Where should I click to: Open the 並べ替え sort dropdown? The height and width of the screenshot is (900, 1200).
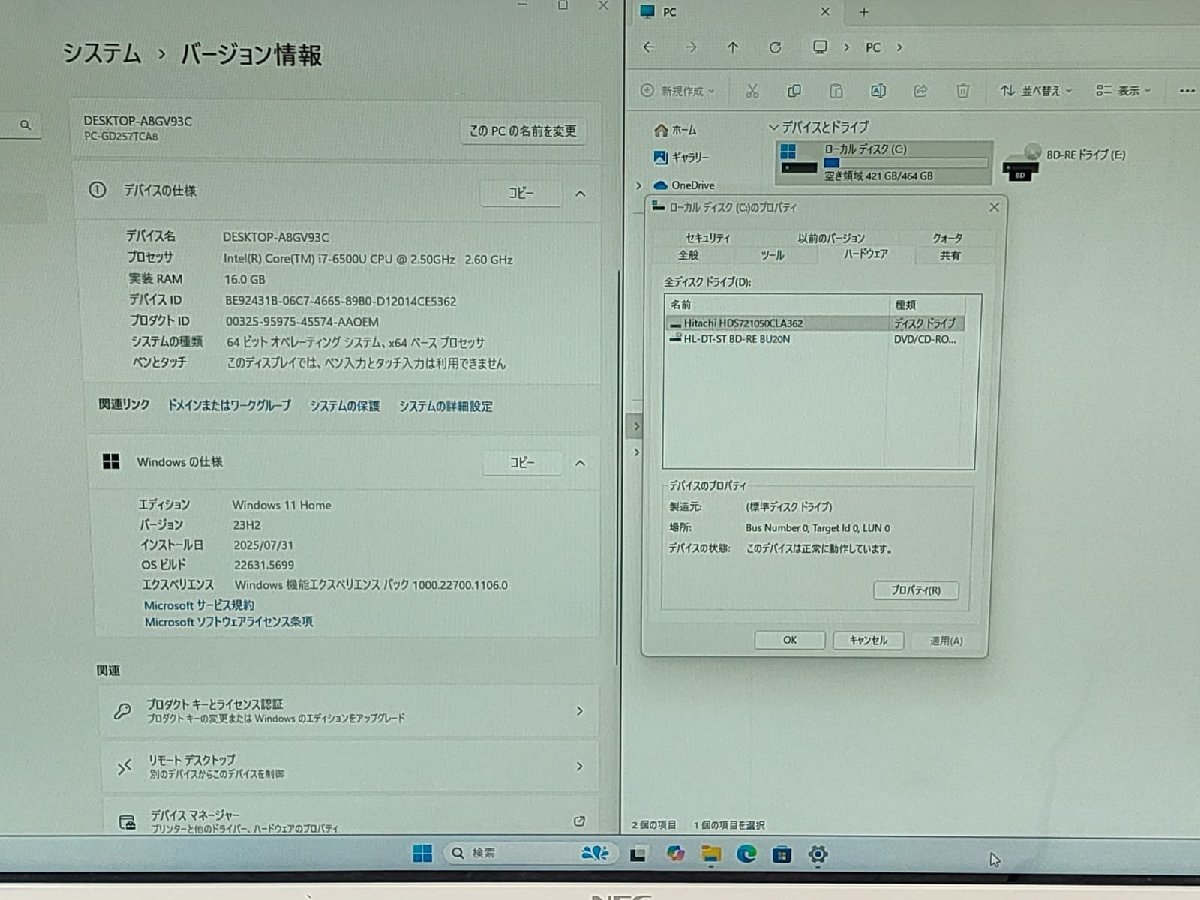tap(1036, 91)
